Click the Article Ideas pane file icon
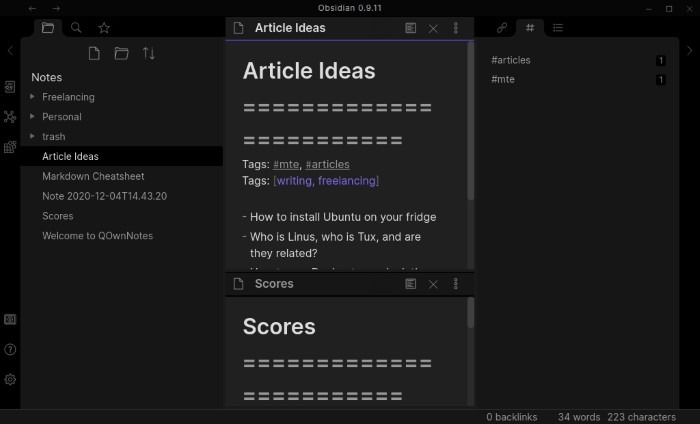Screen dimensions: 700x424 click(238, 28)
